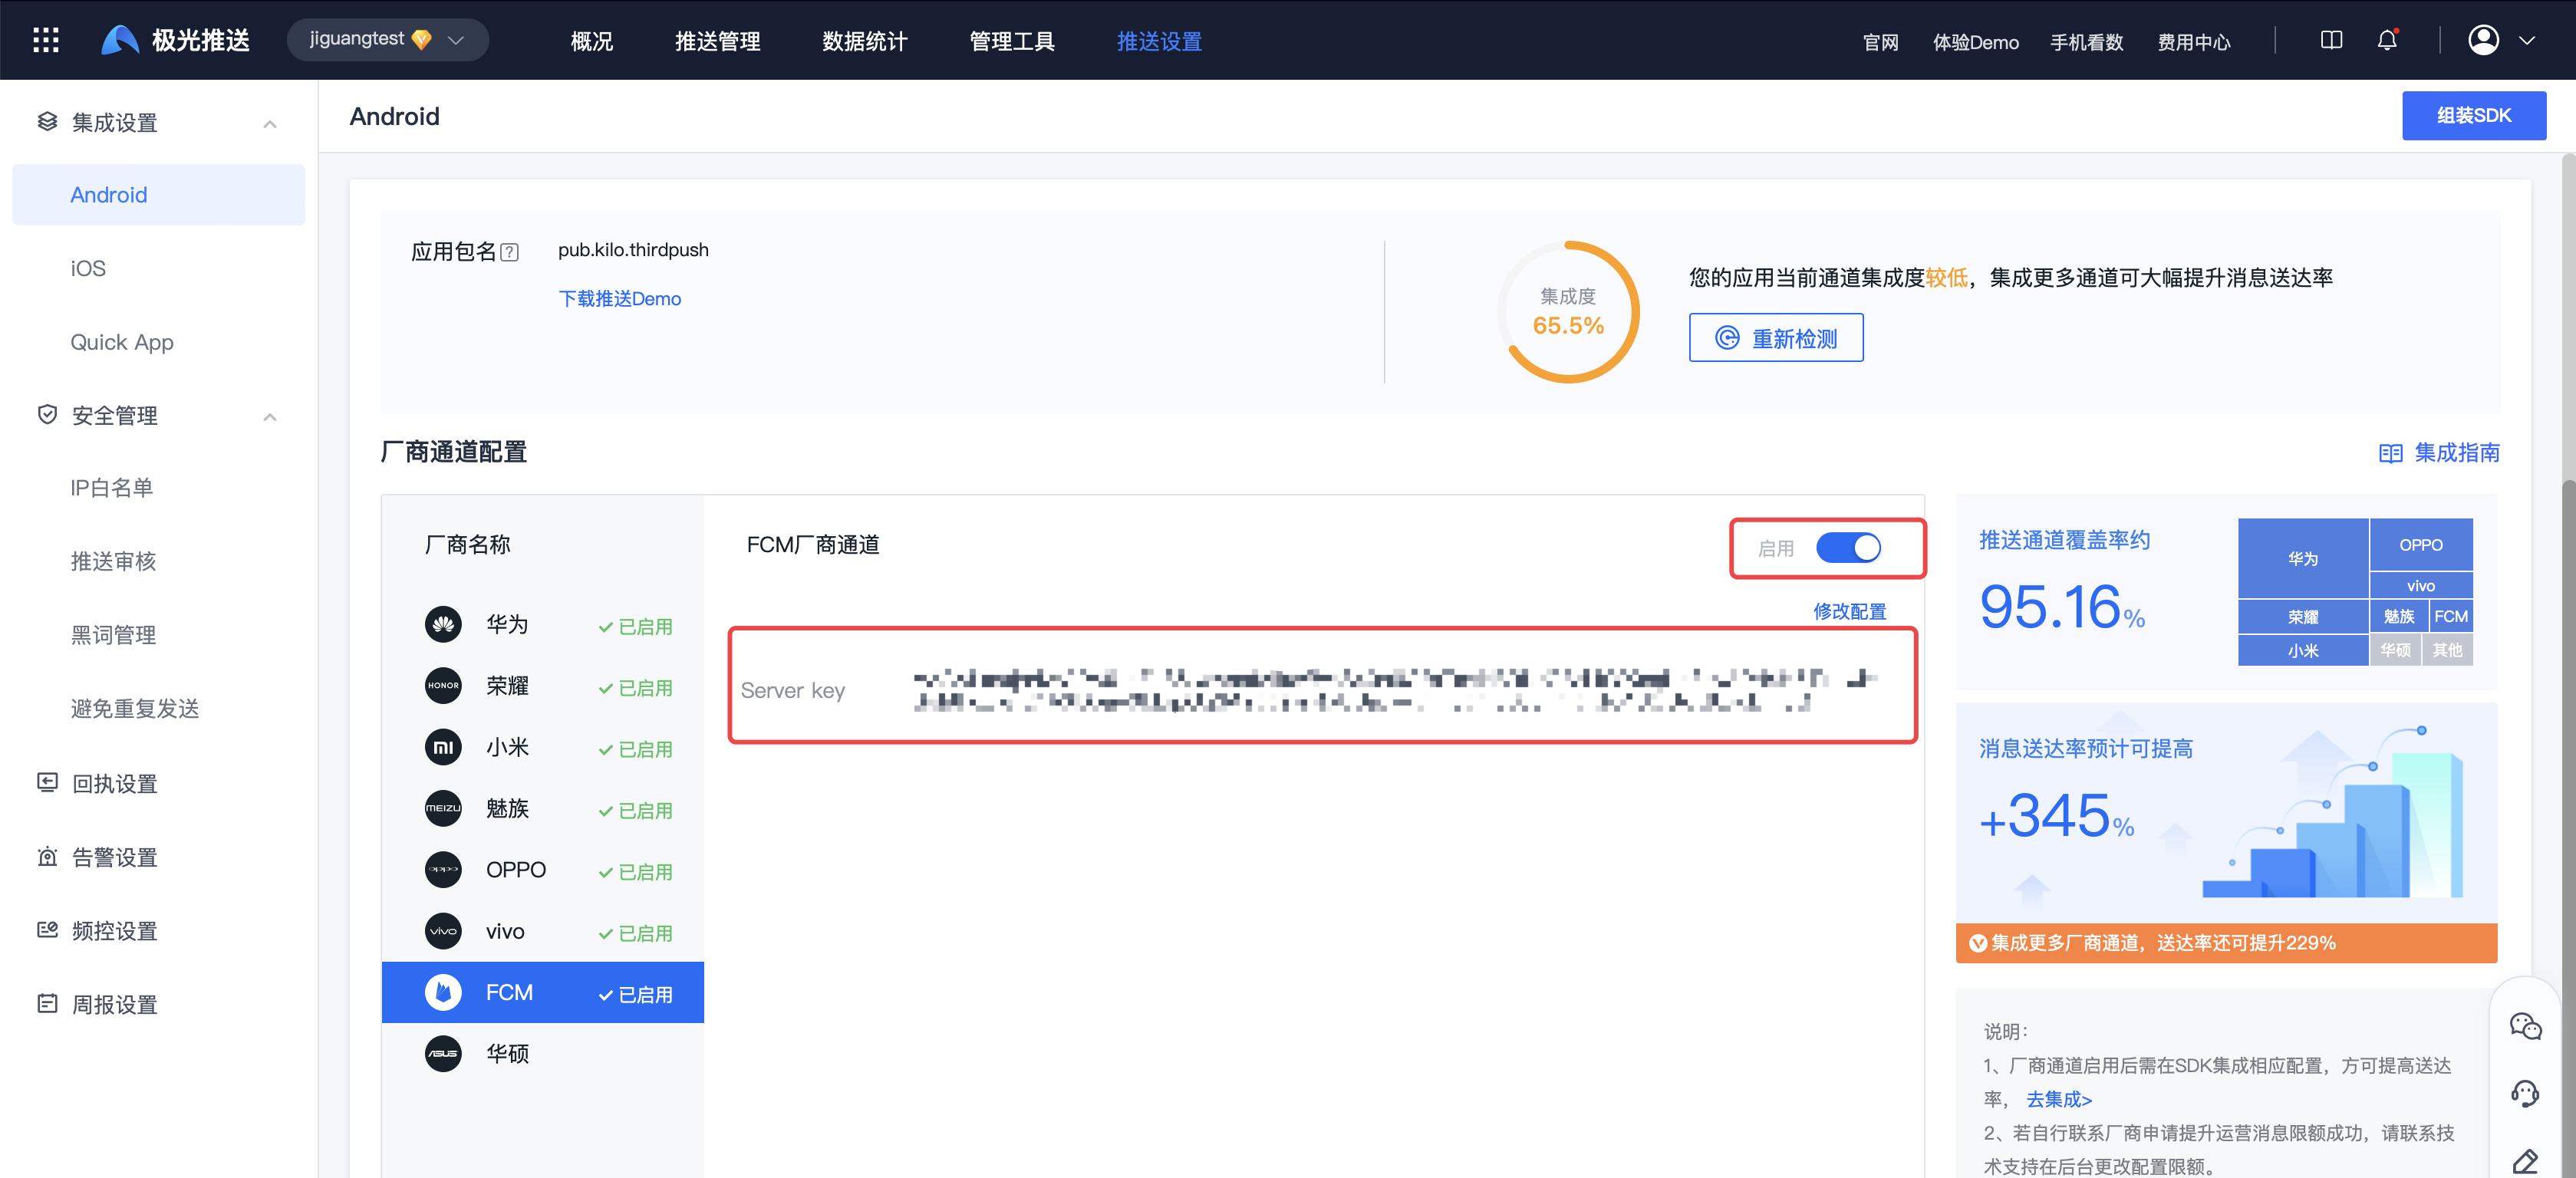Open the feedback edit pencil icon
The width and height of the screenshot is (2576, 1178).
coord(2525,1161)
